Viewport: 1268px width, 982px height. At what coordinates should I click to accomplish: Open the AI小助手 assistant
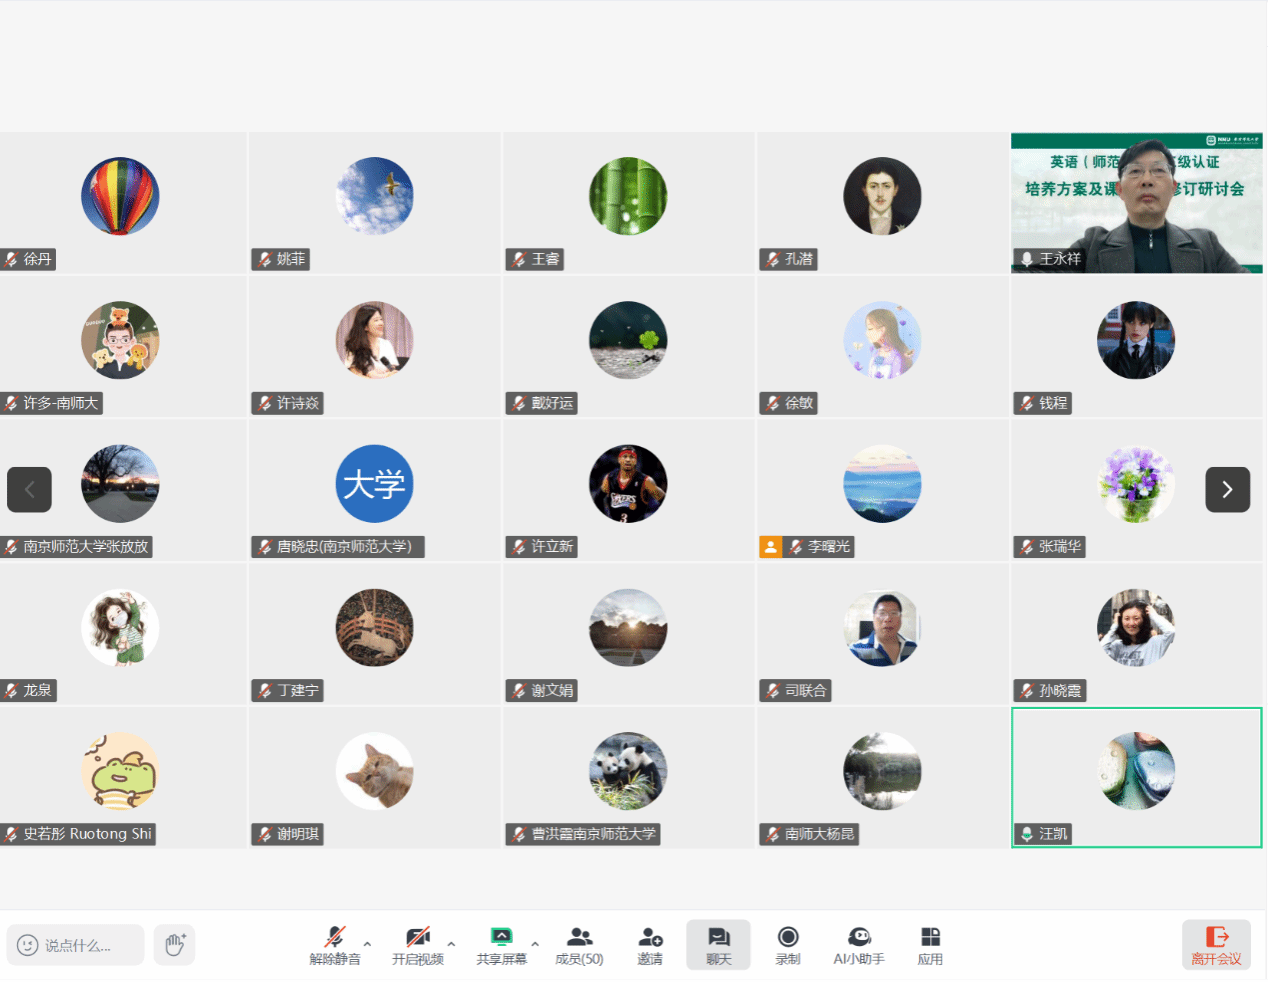[x=858, y=945]
